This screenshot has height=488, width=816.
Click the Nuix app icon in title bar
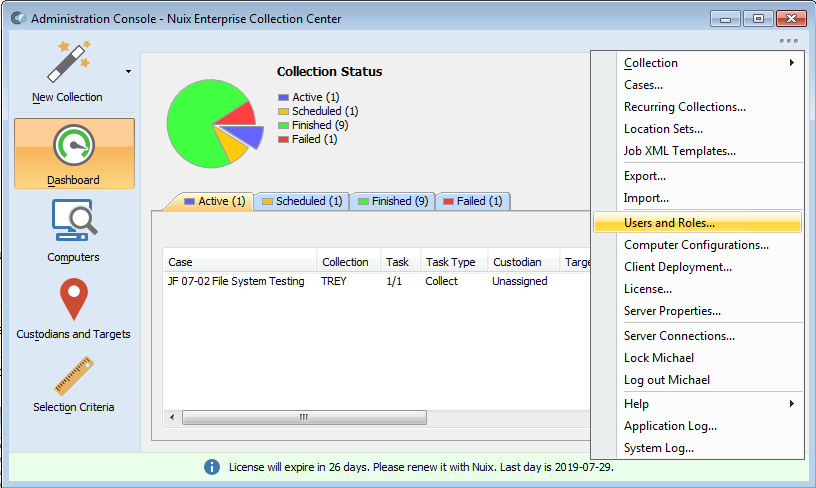tap(18, 18)
